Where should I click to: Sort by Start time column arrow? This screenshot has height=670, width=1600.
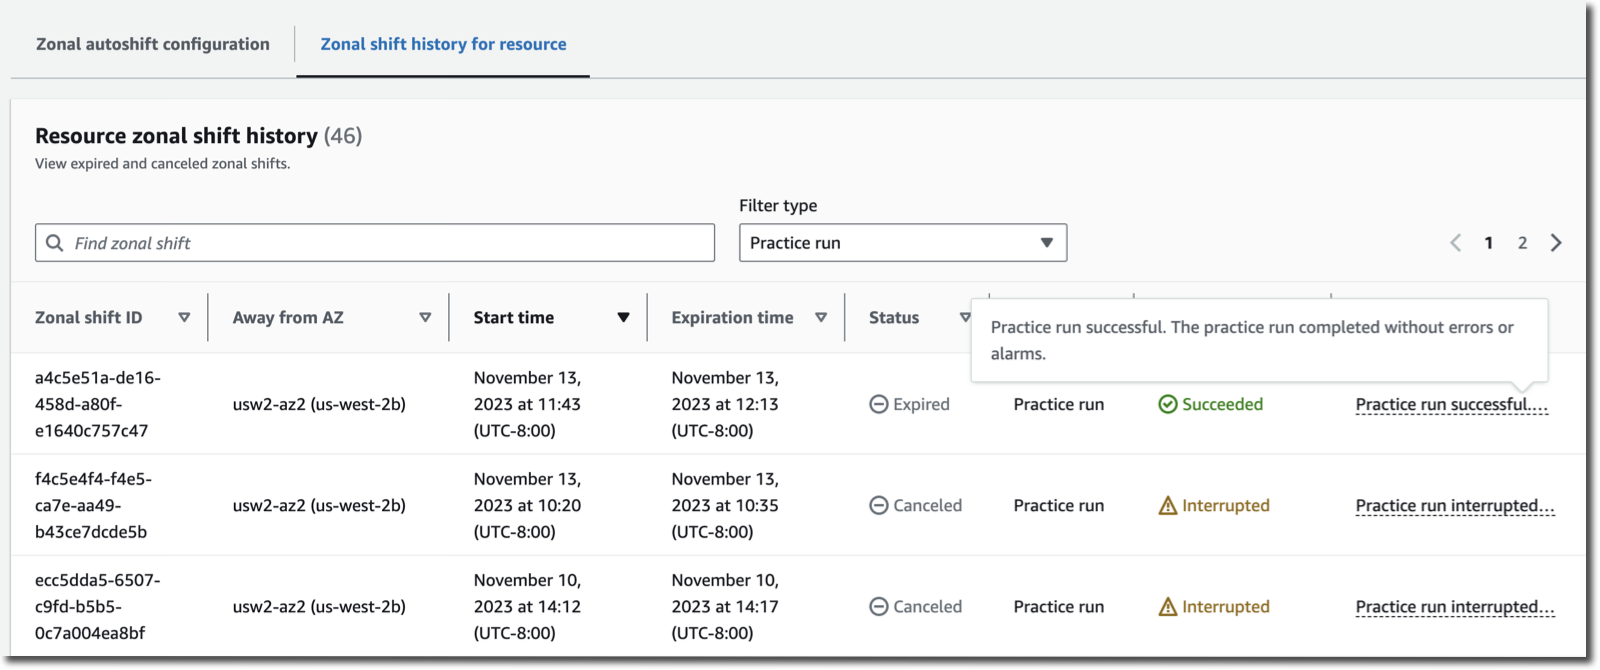623,318
